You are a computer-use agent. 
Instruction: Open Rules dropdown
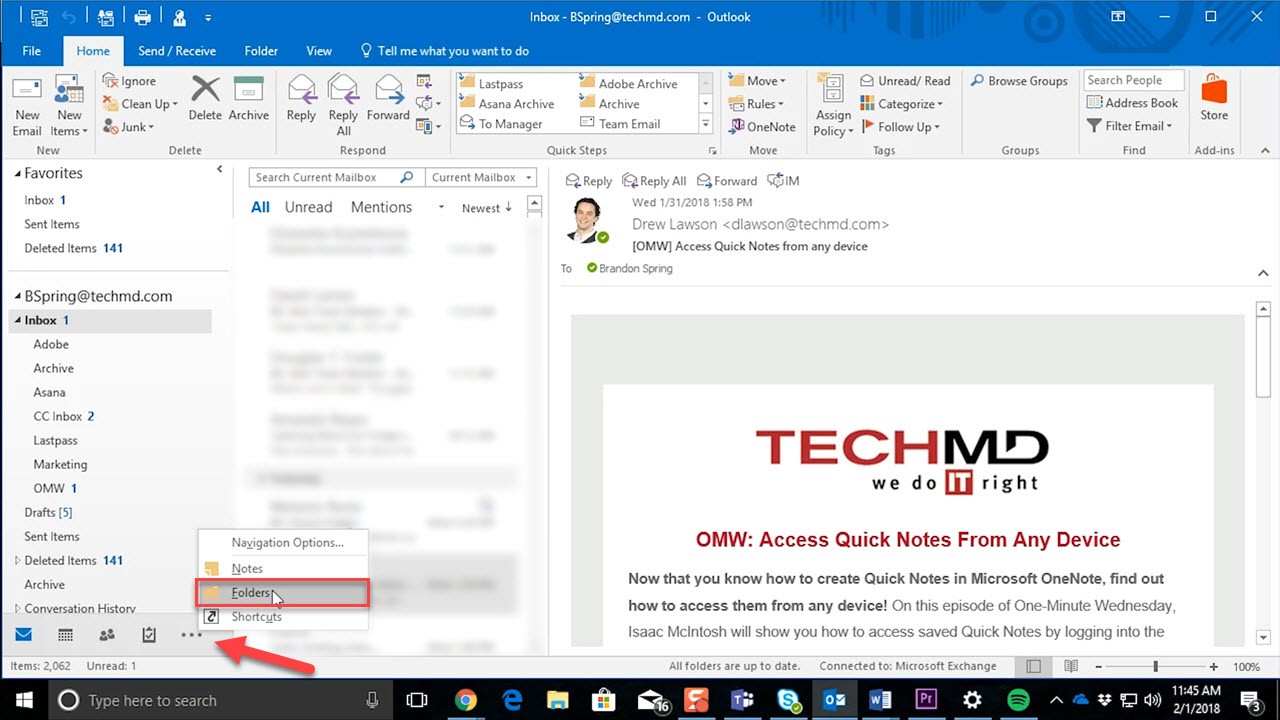[756, 104]
